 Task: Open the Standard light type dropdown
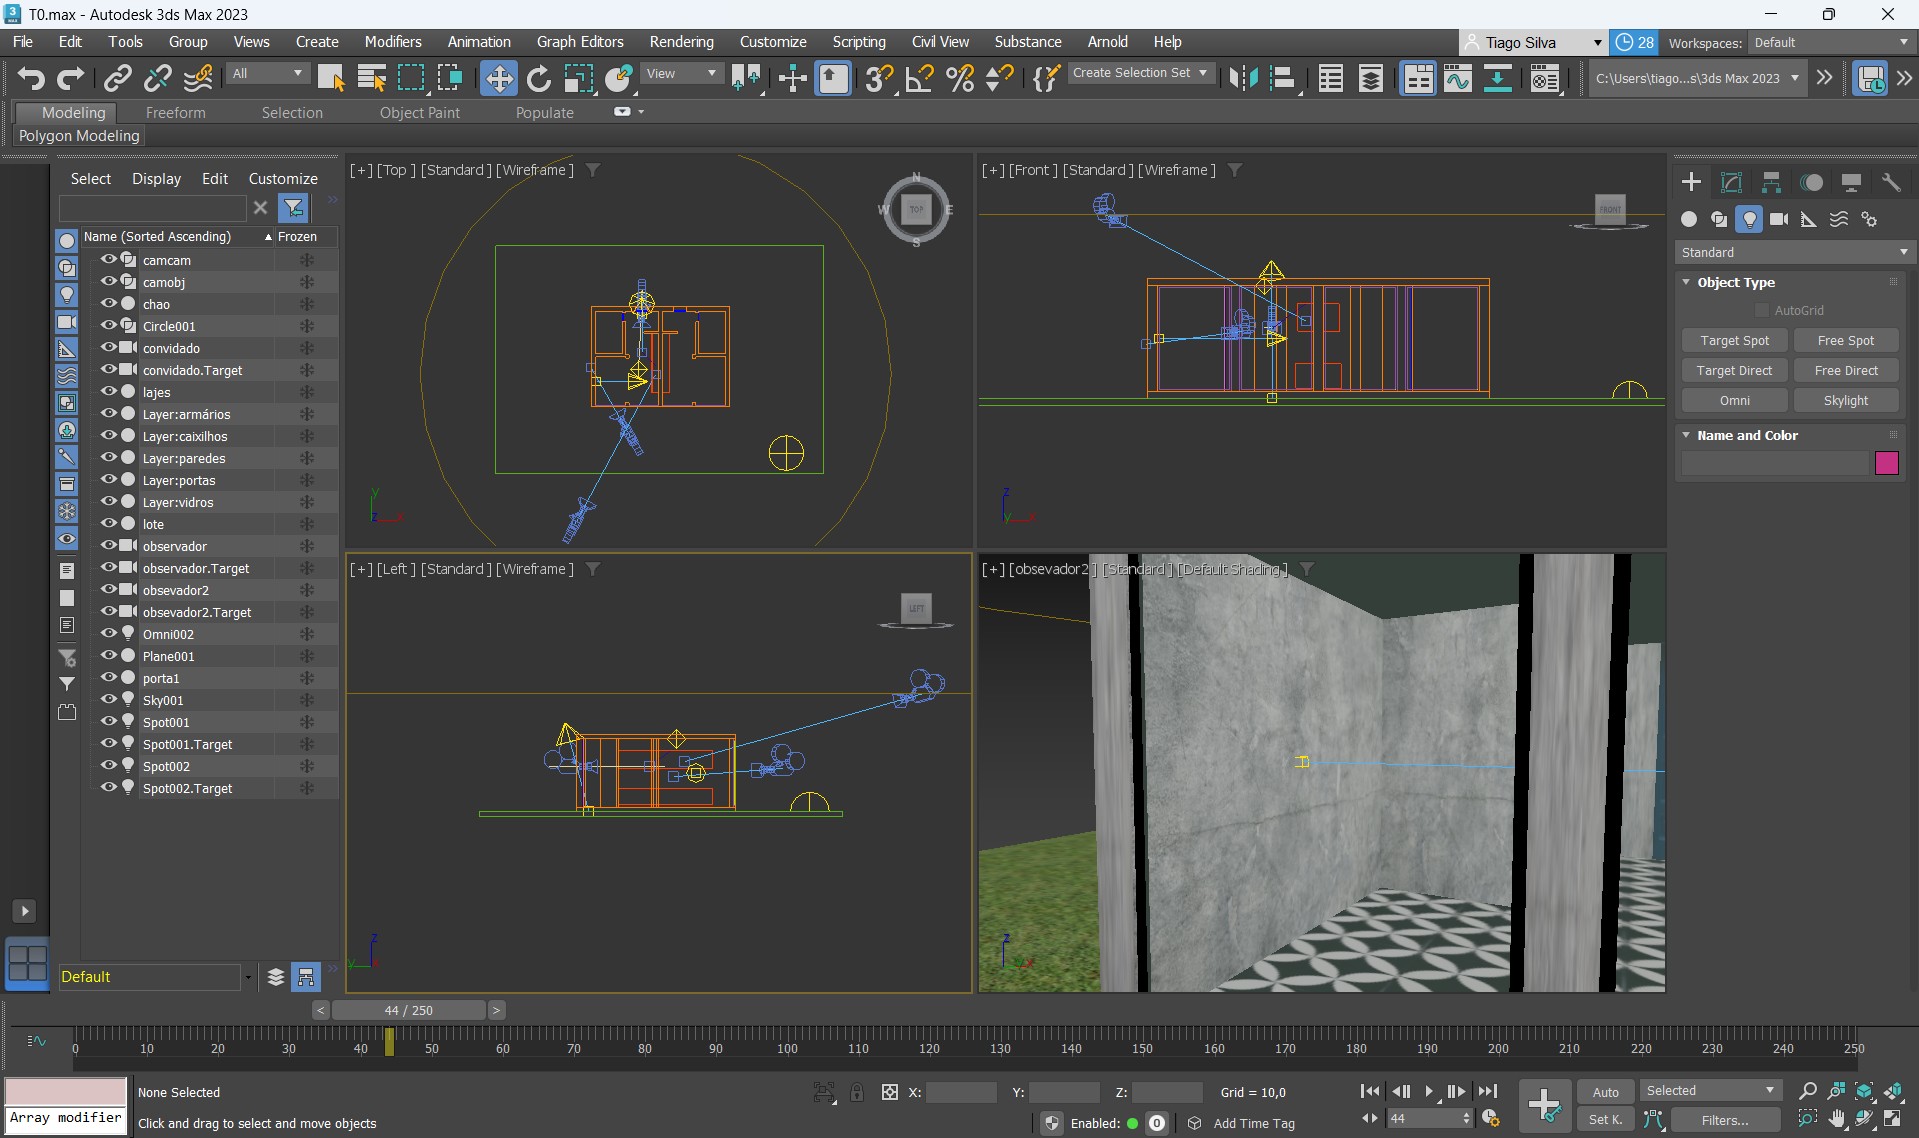(1794, 252)
